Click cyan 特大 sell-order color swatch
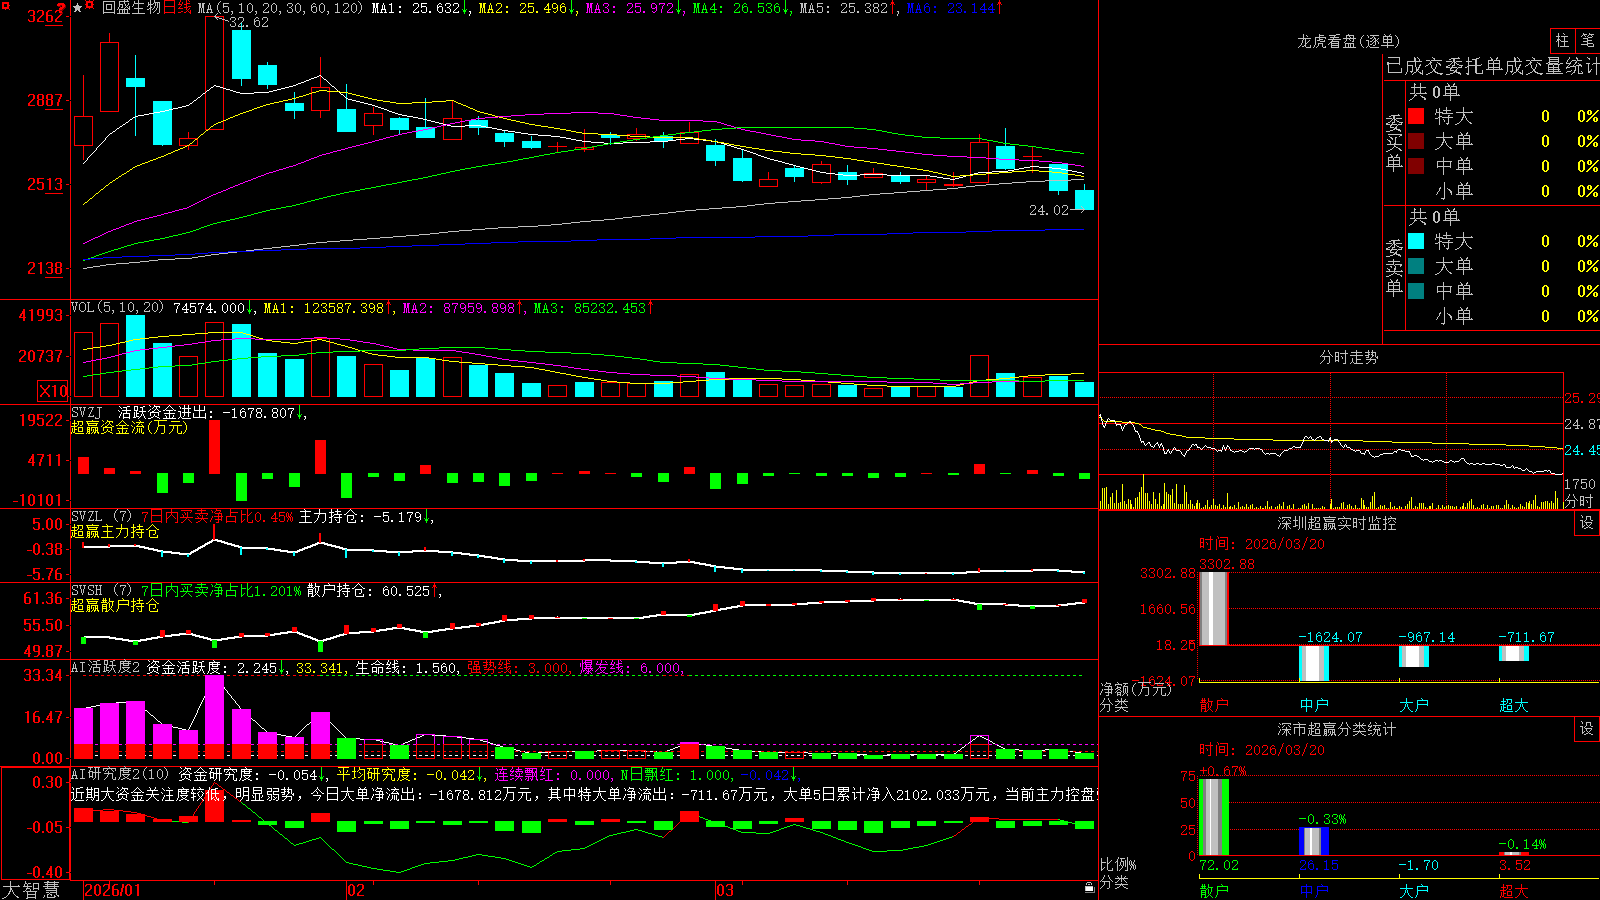This screenshot has width=1600, height=900. point(1416,241)
